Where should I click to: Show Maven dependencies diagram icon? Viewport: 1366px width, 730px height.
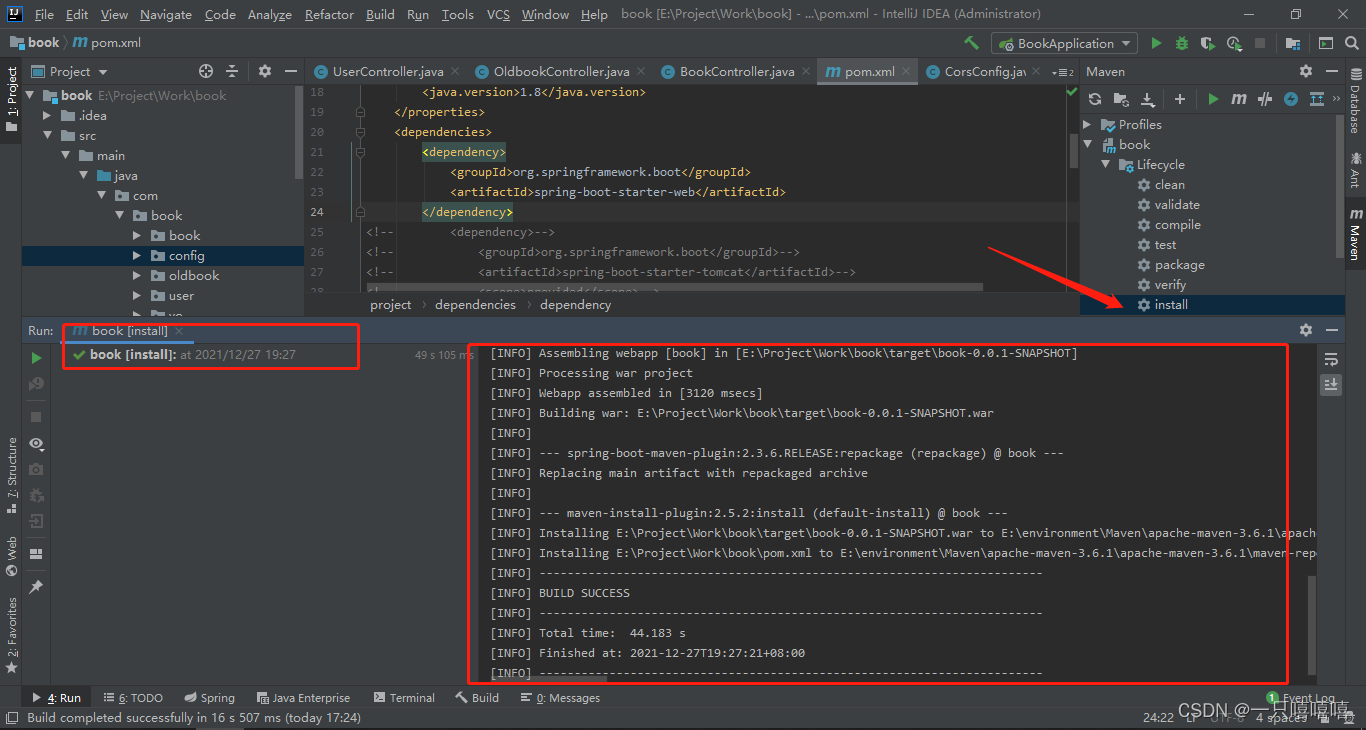[1317, 99]
